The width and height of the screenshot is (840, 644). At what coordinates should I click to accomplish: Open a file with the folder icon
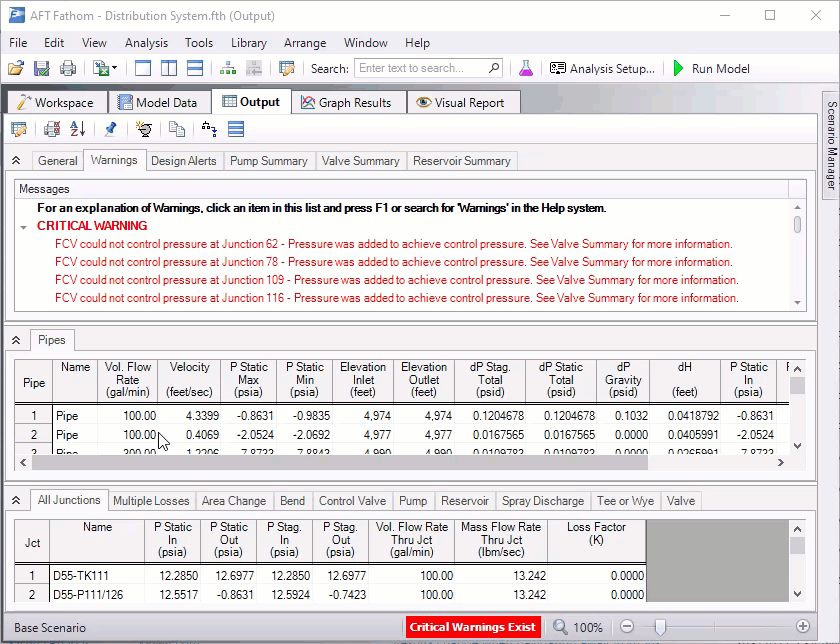point(16,69)
